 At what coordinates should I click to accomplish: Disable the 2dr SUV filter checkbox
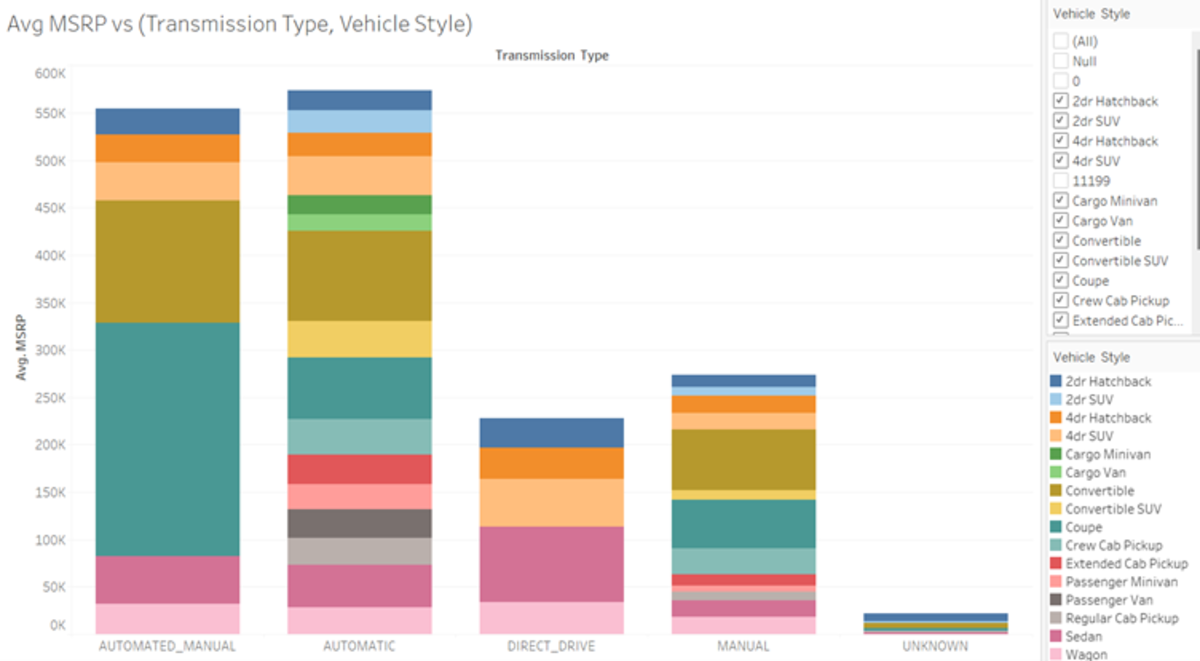pyautogui.click(x=1058, y=120)
